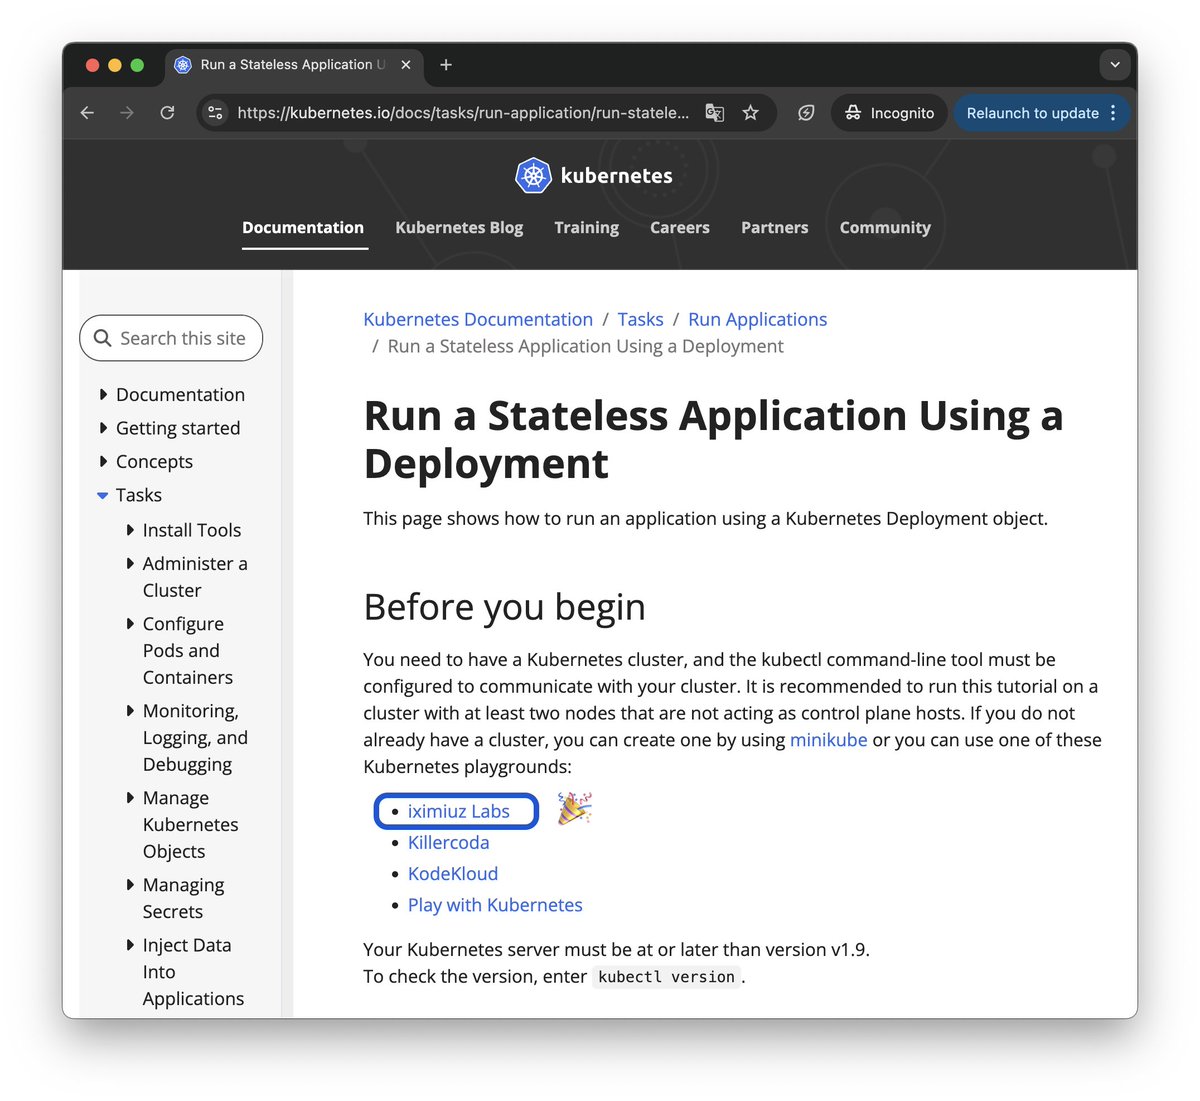Click Kubernetes Documentation breadcrumb link
The width and height of the screenshot is (1200, 1101).
point(478,319)
